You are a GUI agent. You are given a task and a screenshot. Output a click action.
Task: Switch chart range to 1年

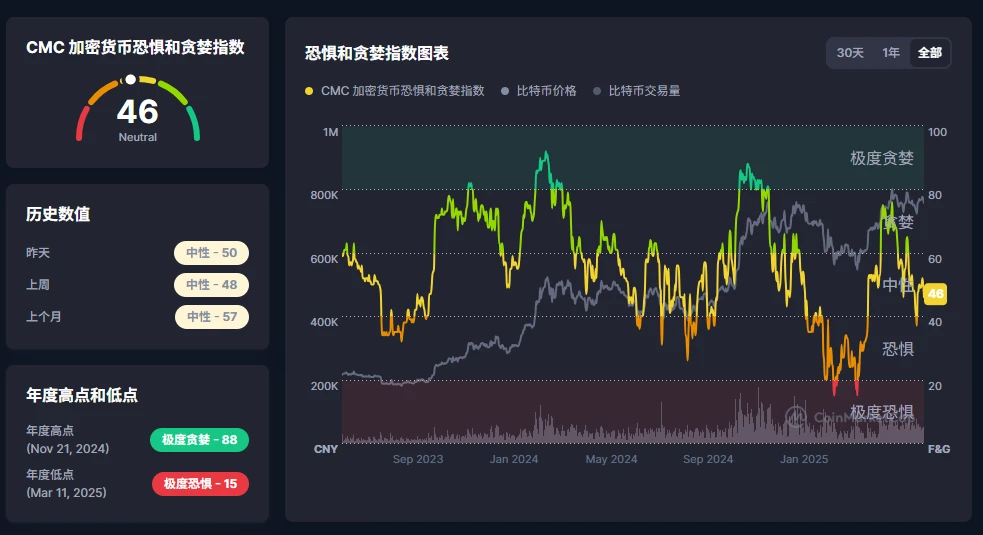890,53
